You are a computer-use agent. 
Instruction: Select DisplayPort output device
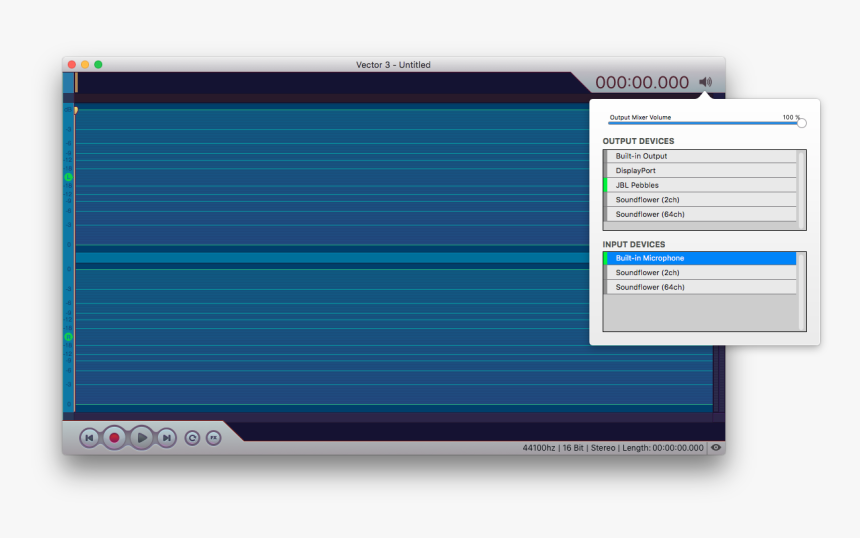(x=700, y=171)
